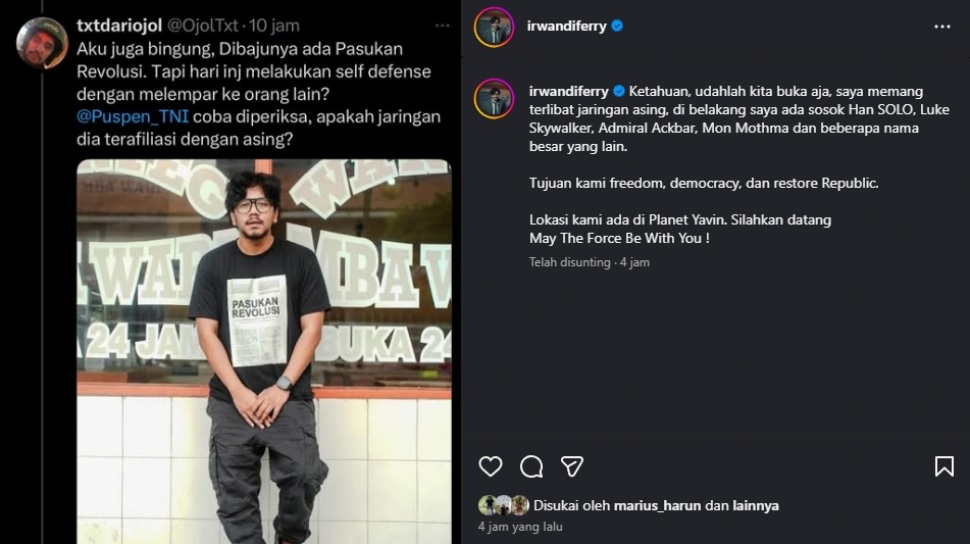Open the @Puspen_TNI mention link
Viewport: 970px width, 544px height.
click(x=132, y=116)
